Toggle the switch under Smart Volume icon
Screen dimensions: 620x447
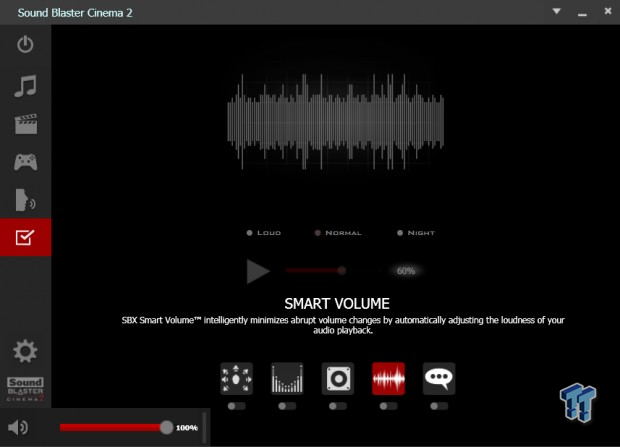click(x=388, y=406)
